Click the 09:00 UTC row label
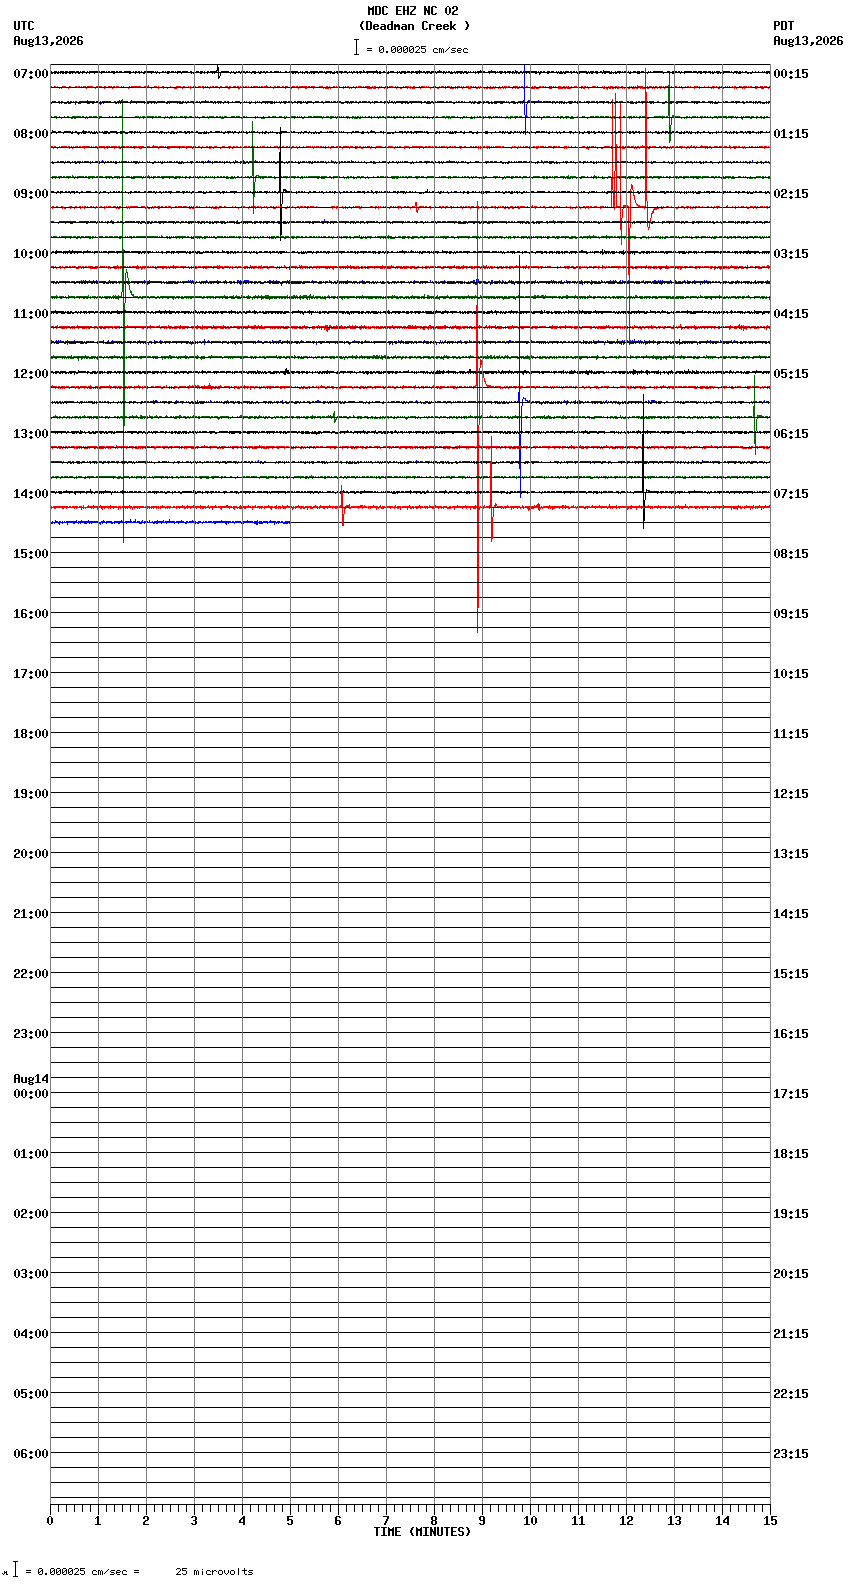The image size is (850, 1584). pyautogui.click(x=31, y=194)
